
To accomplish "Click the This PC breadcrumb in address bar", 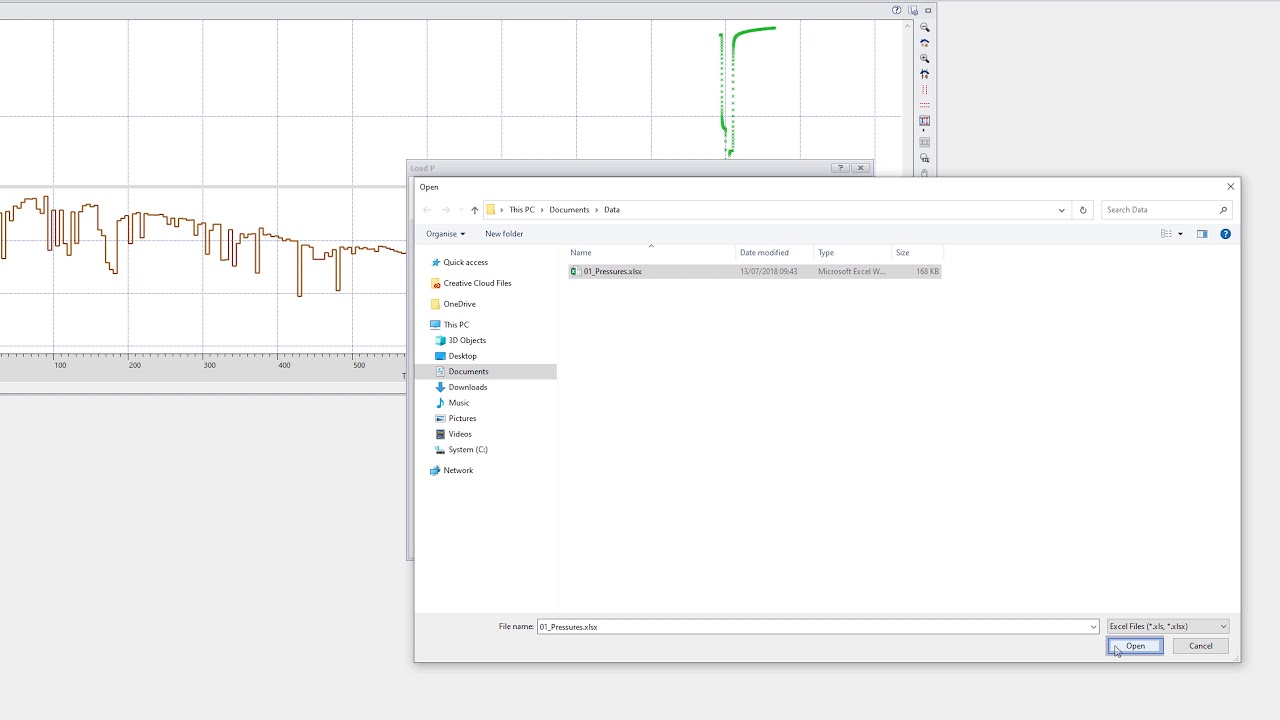I will 521,210.
